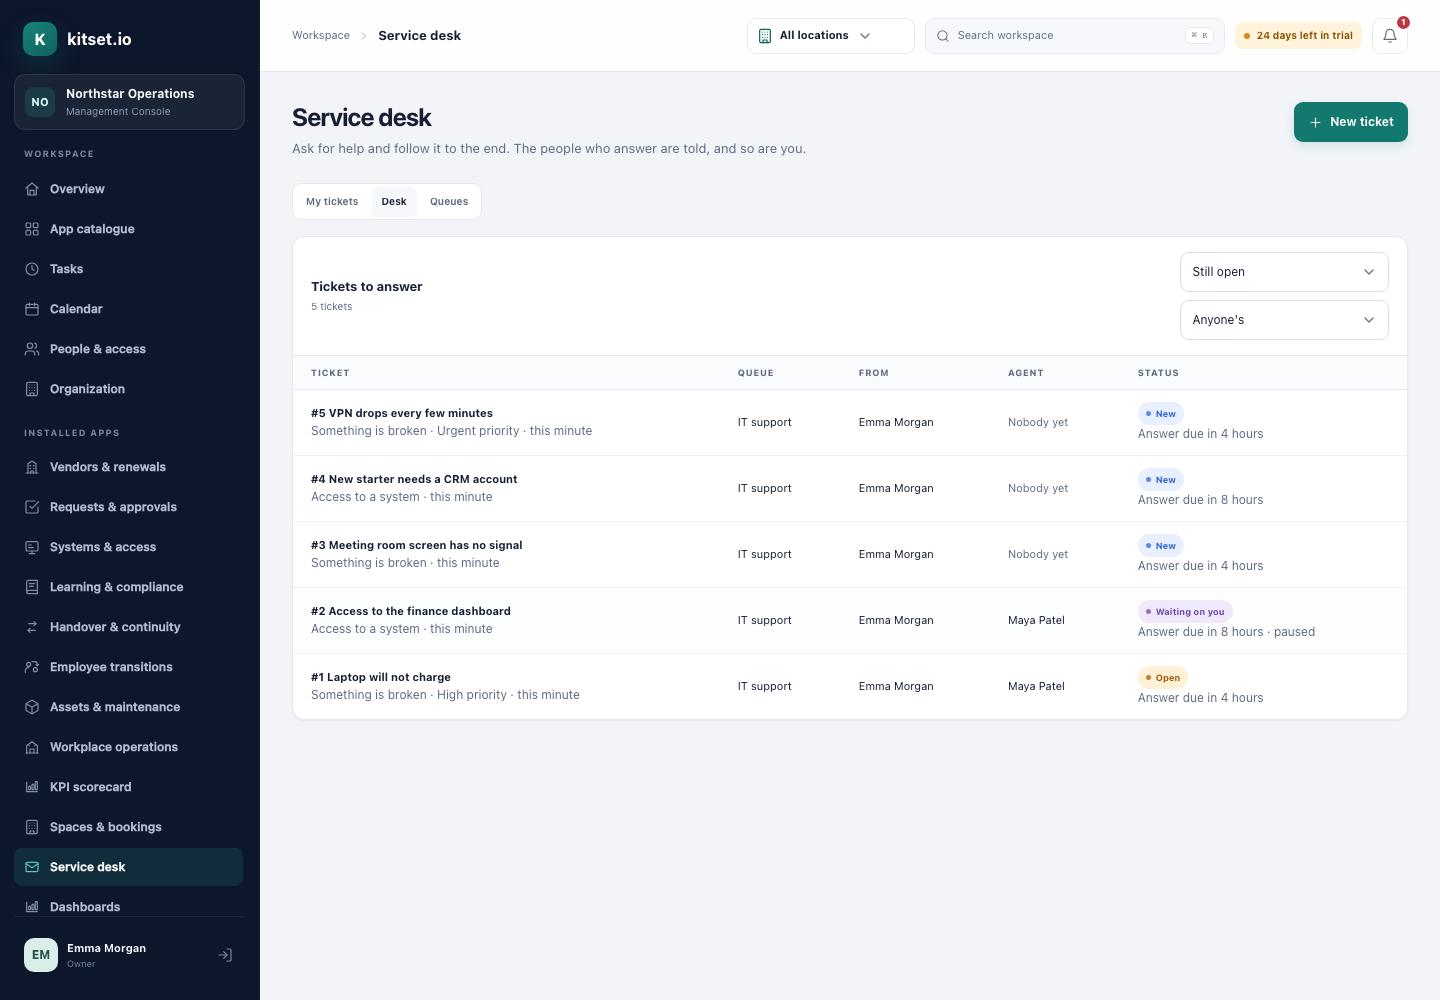1440x1000 pixels.
Task: Click the sign-out icon beside Emma Morgan
Action: (226, 955)
